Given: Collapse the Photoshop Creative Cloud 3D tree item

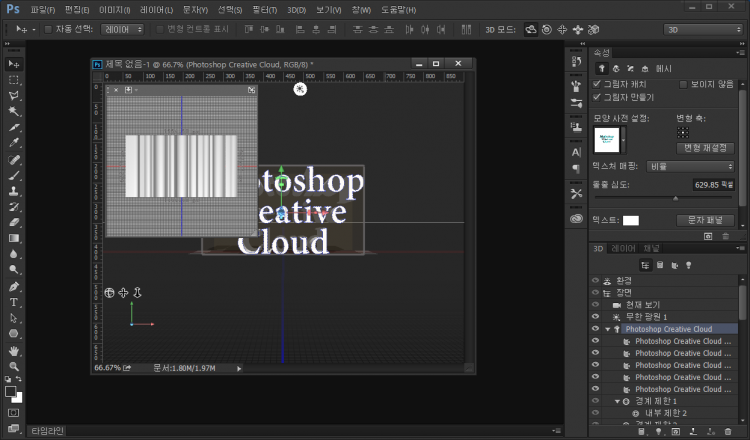Looking at the screenshot, I should [x=608, y=329].
